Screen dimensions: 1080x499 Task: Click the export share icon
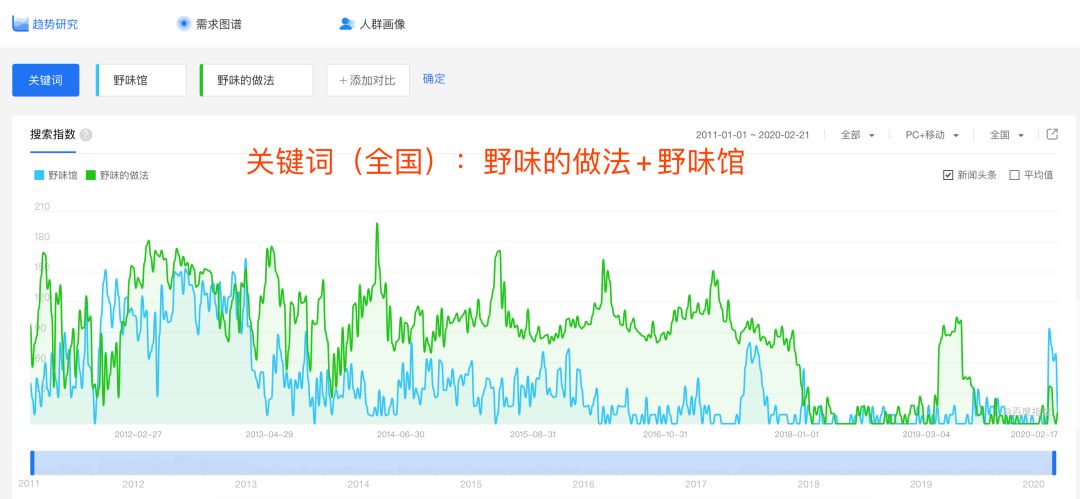click(1052, 134)
